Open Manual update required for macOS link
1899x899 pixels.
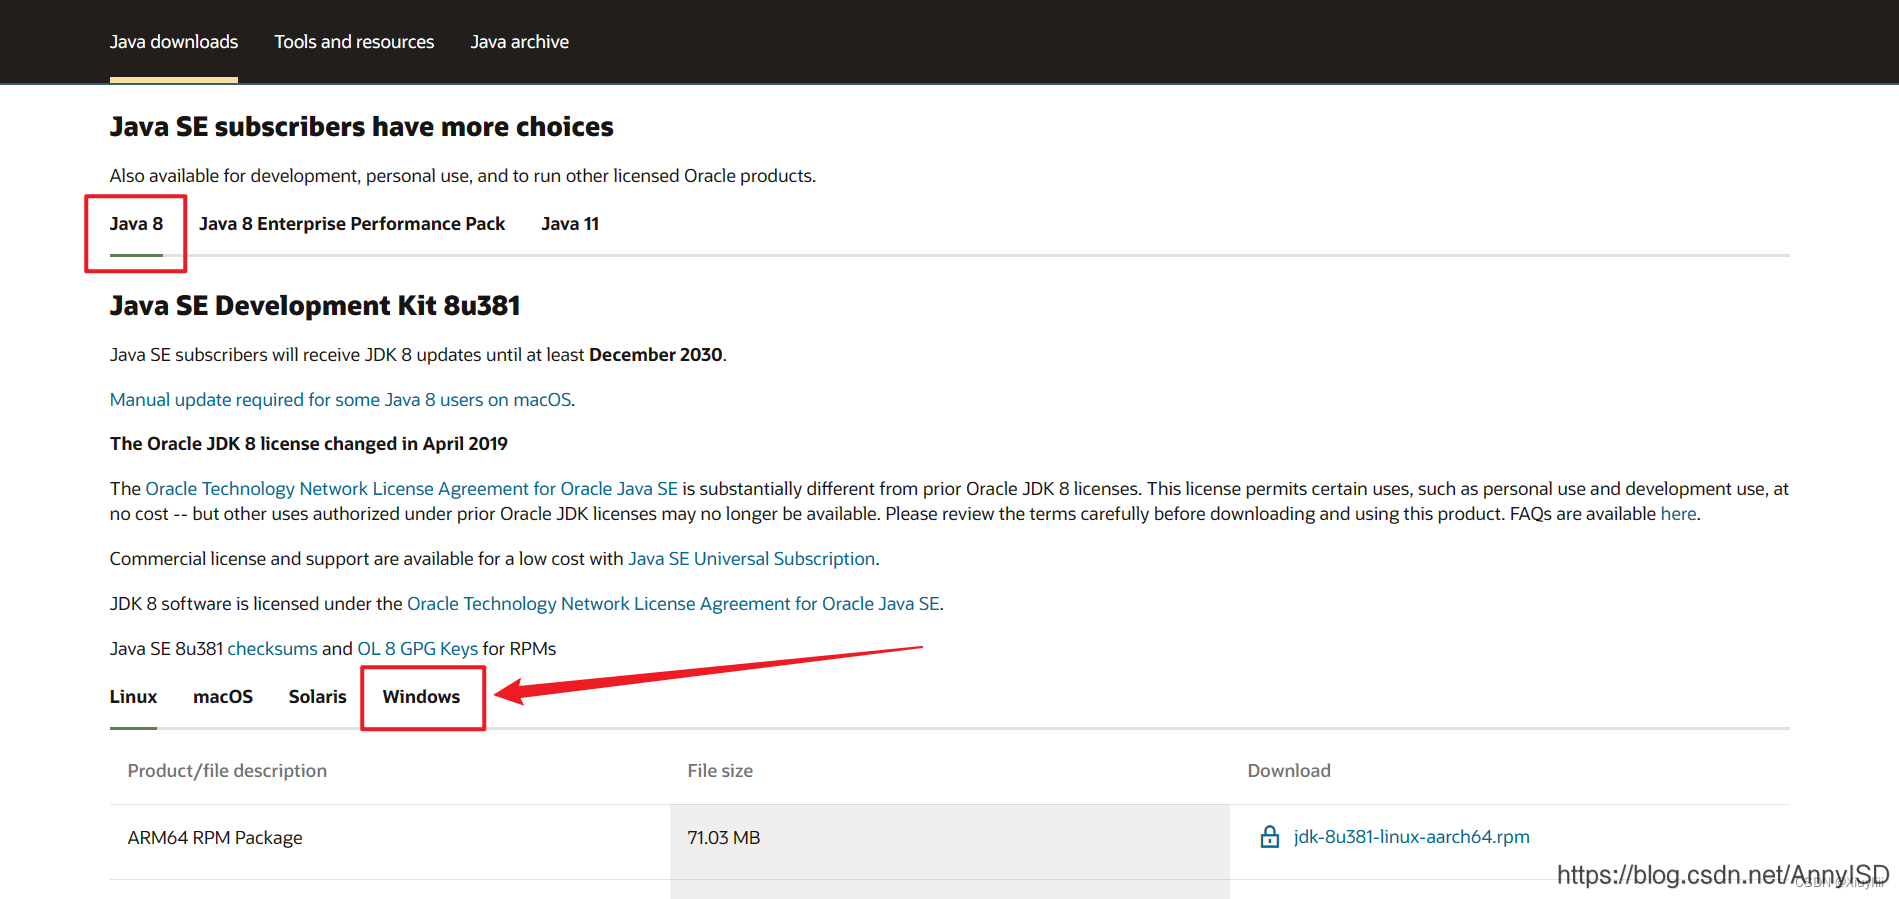tap(341, 400)
